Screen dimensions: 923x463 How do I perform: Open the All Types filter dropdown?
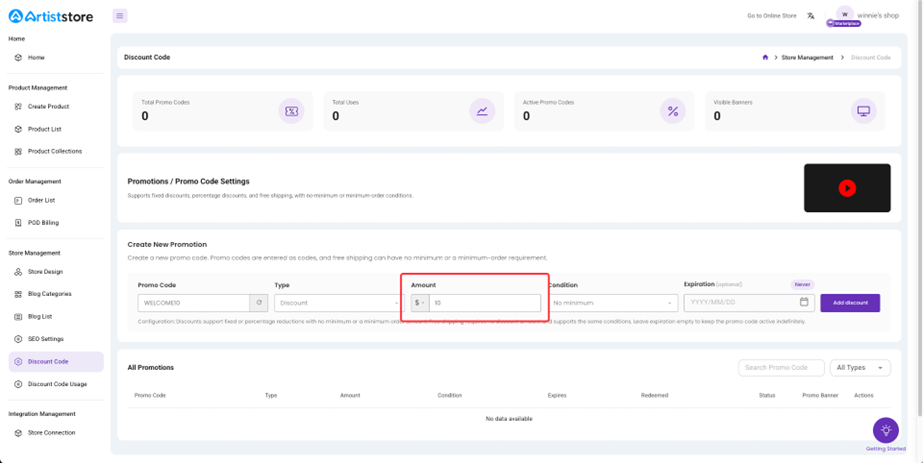pyautogui.click(x=860, y=368)
